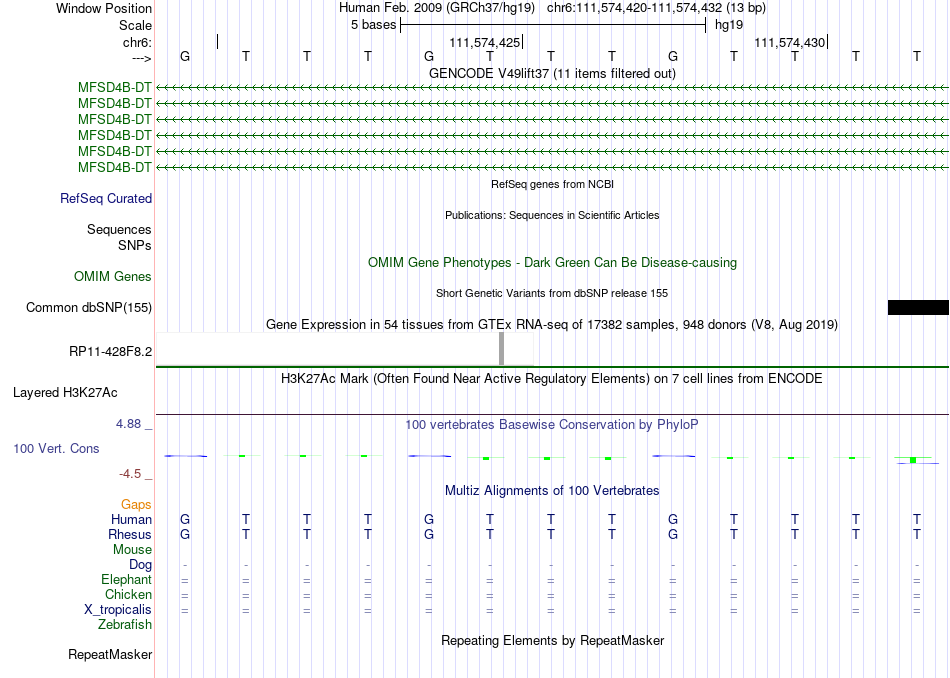This screenshot has height=678, width=950.
Task: Click the Rhesus alignment row label
Action: 130,535
